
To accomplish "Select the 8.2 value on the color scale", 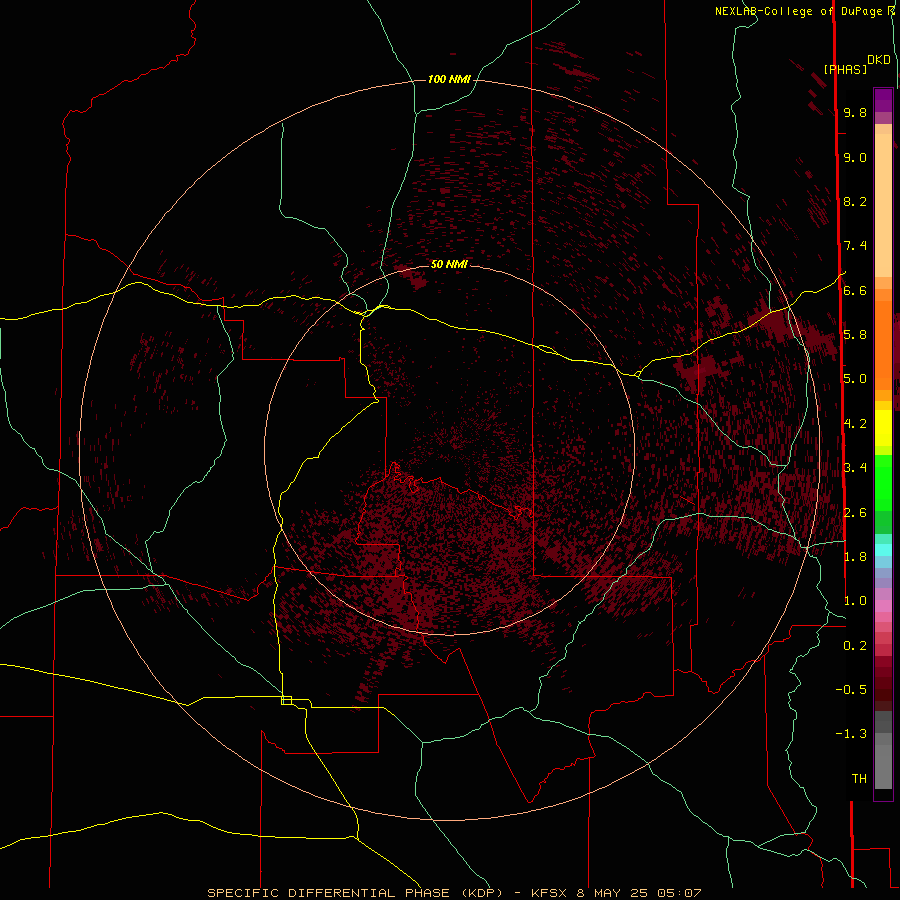I will click(x=855, y=201).
